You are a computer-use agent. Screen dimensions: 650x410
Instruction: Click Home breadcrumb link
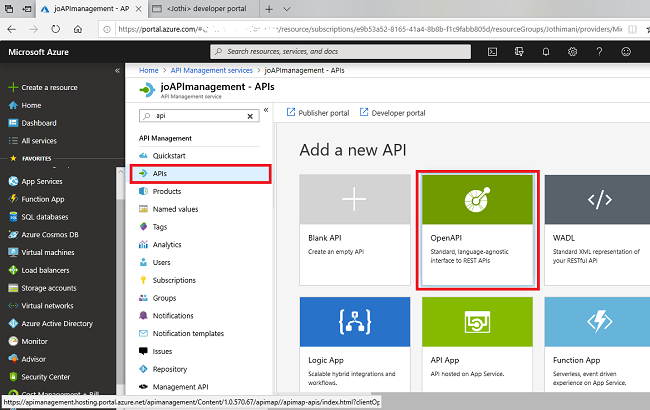tap(148, 70)
